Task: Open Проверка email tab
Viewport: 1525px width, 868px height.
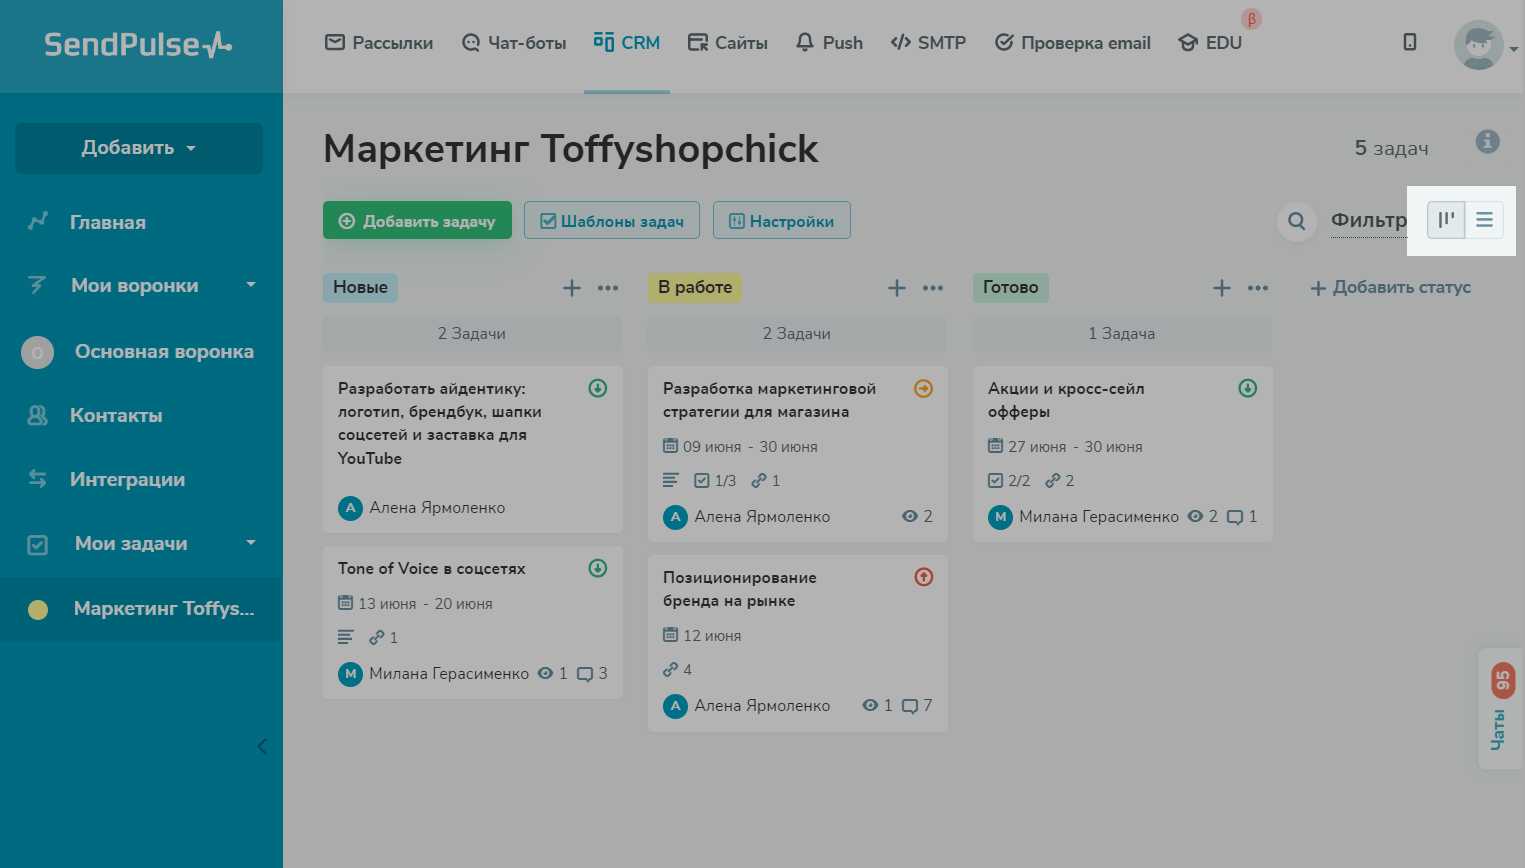Action: click(x=1073, y=43)
